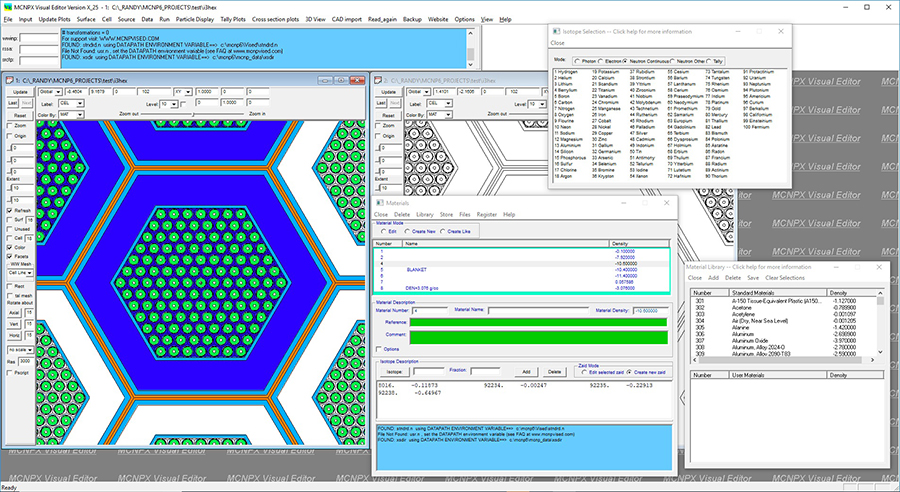Open the Color By MAT dropdown in plot 1

pos(79,114)
